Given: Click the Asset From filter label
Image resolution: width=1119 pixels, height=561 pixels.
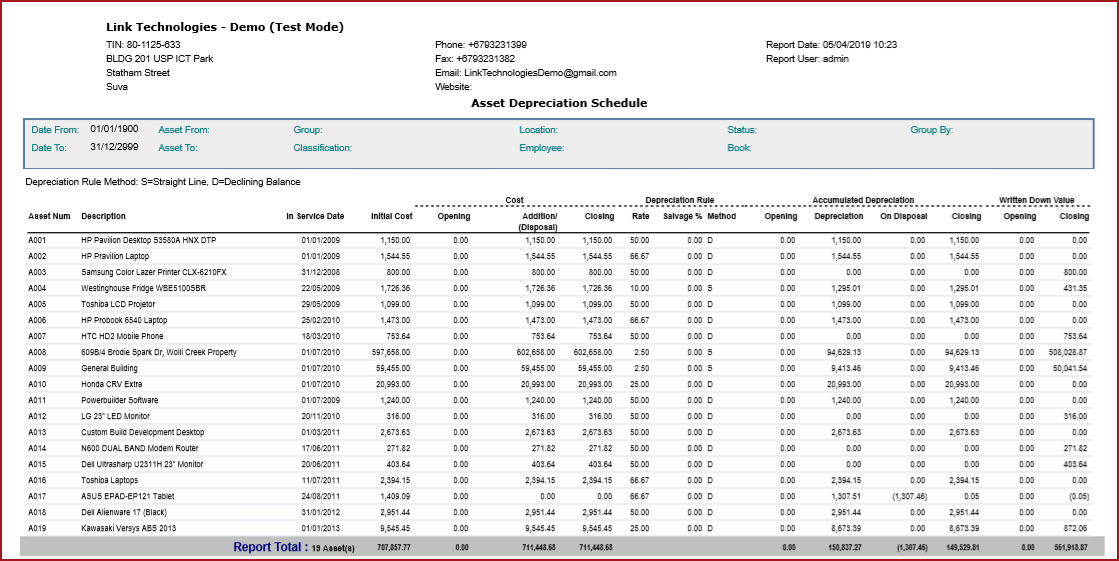Looking at the screenshot, I should point(183,130).
